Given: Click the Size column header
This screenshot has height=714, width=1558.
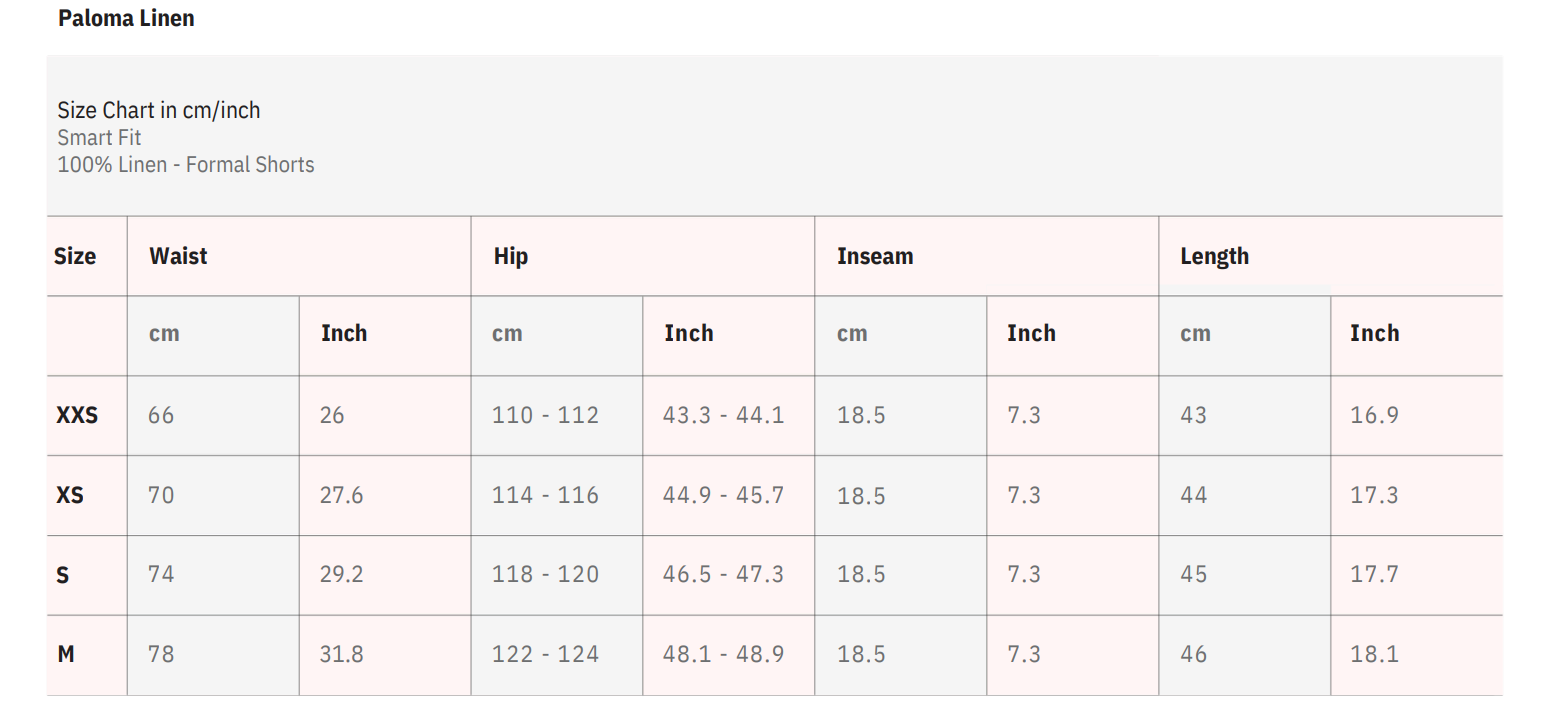Looking at the screenshot, I should (75, 256).
